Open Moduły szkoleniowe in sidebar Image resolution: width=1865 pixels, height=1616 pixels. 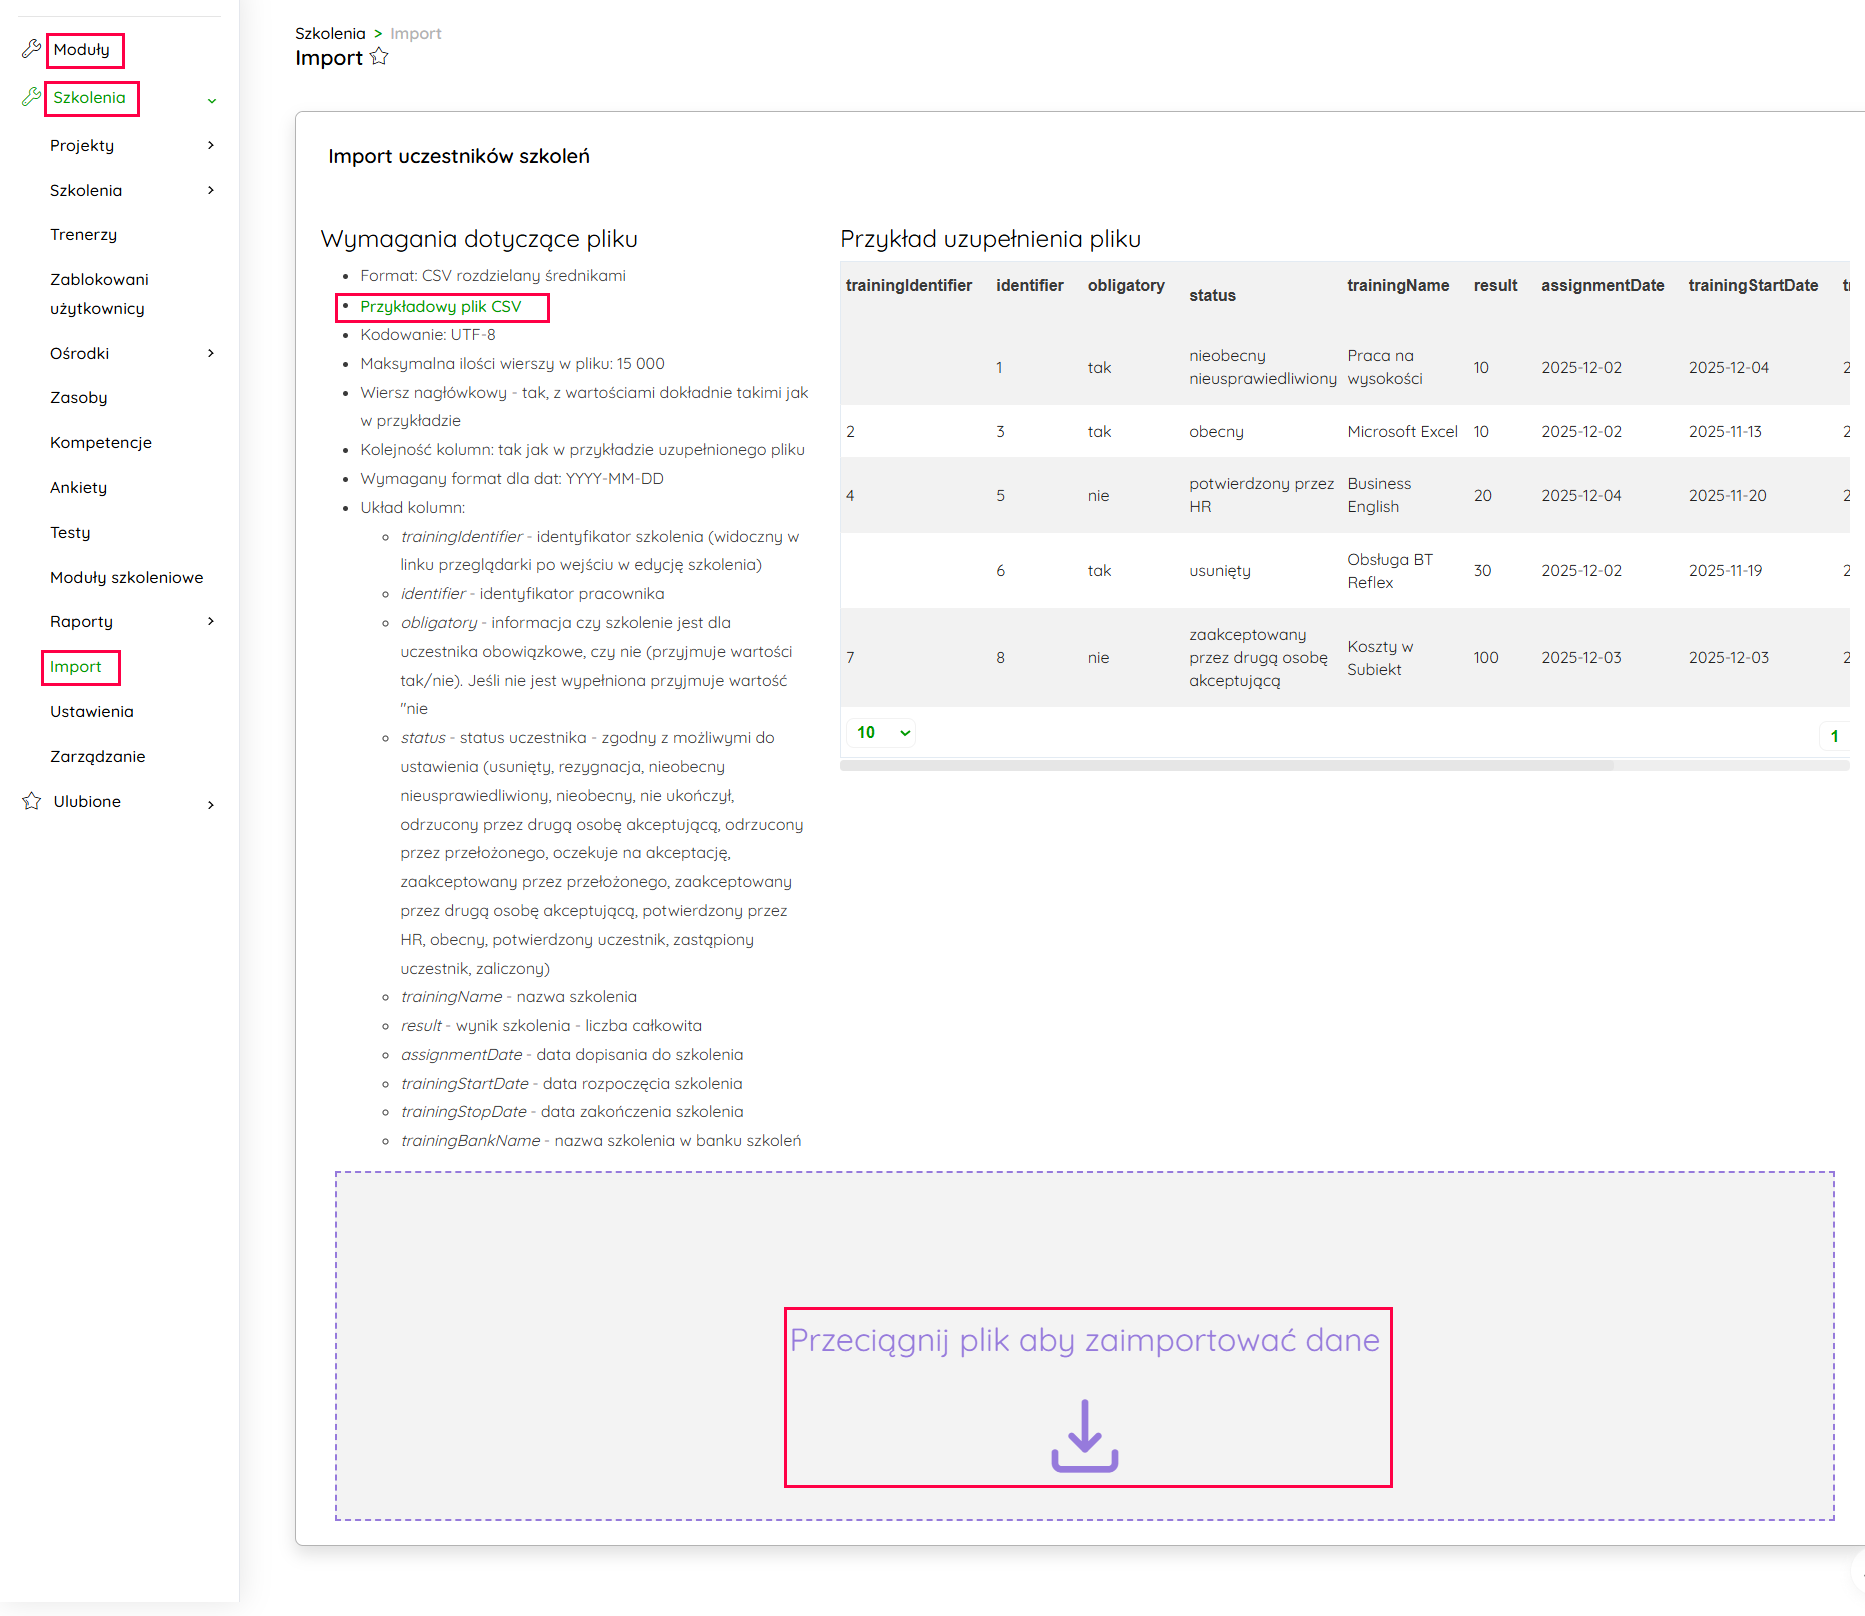click(x=126, y=577)
